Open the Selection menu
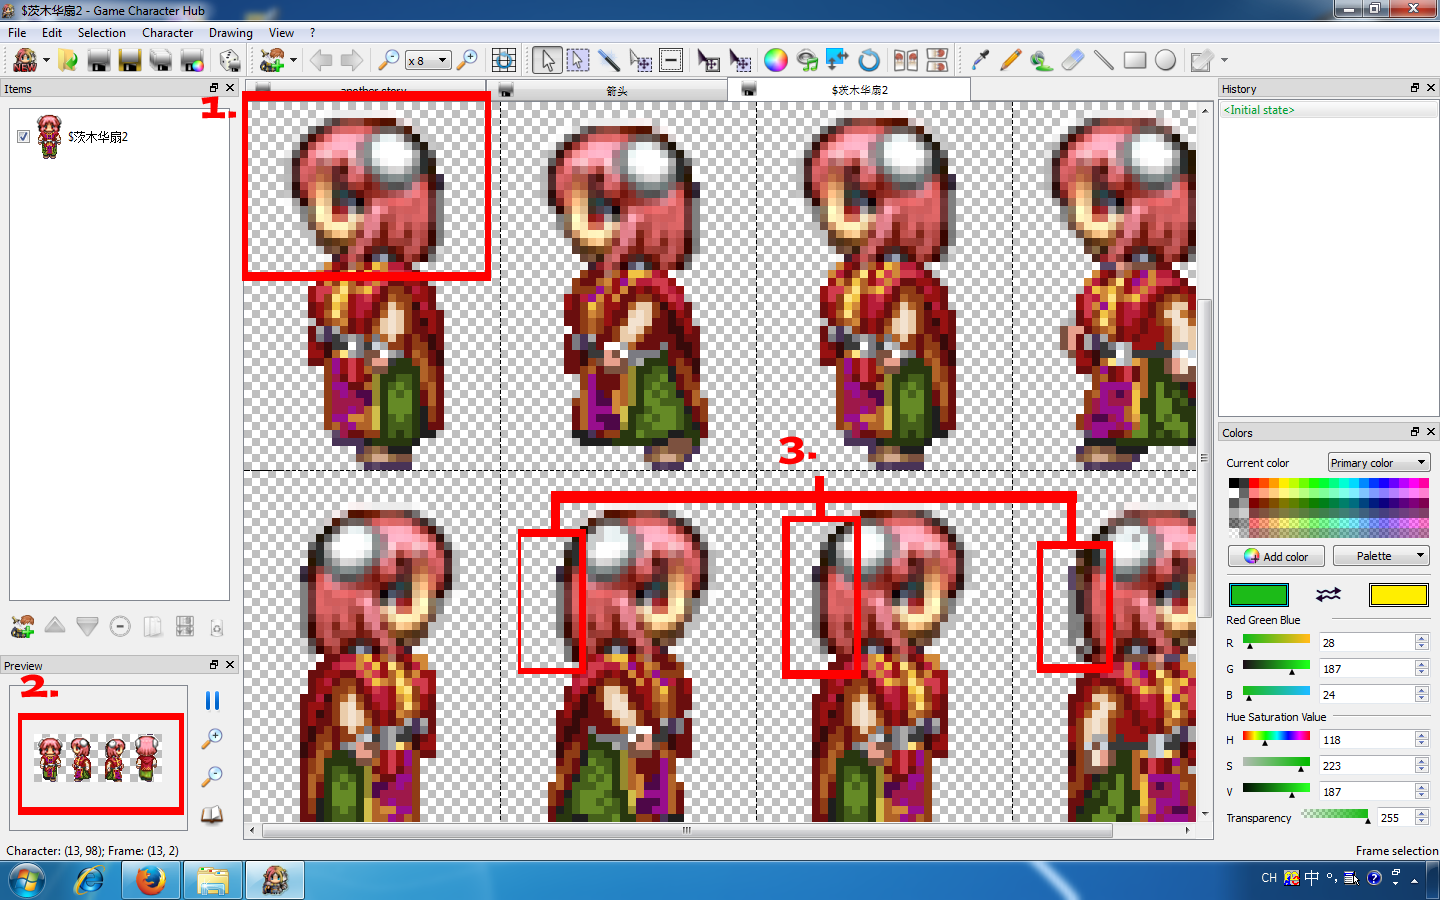This screenshot has width=1440, height=900. 102,33
